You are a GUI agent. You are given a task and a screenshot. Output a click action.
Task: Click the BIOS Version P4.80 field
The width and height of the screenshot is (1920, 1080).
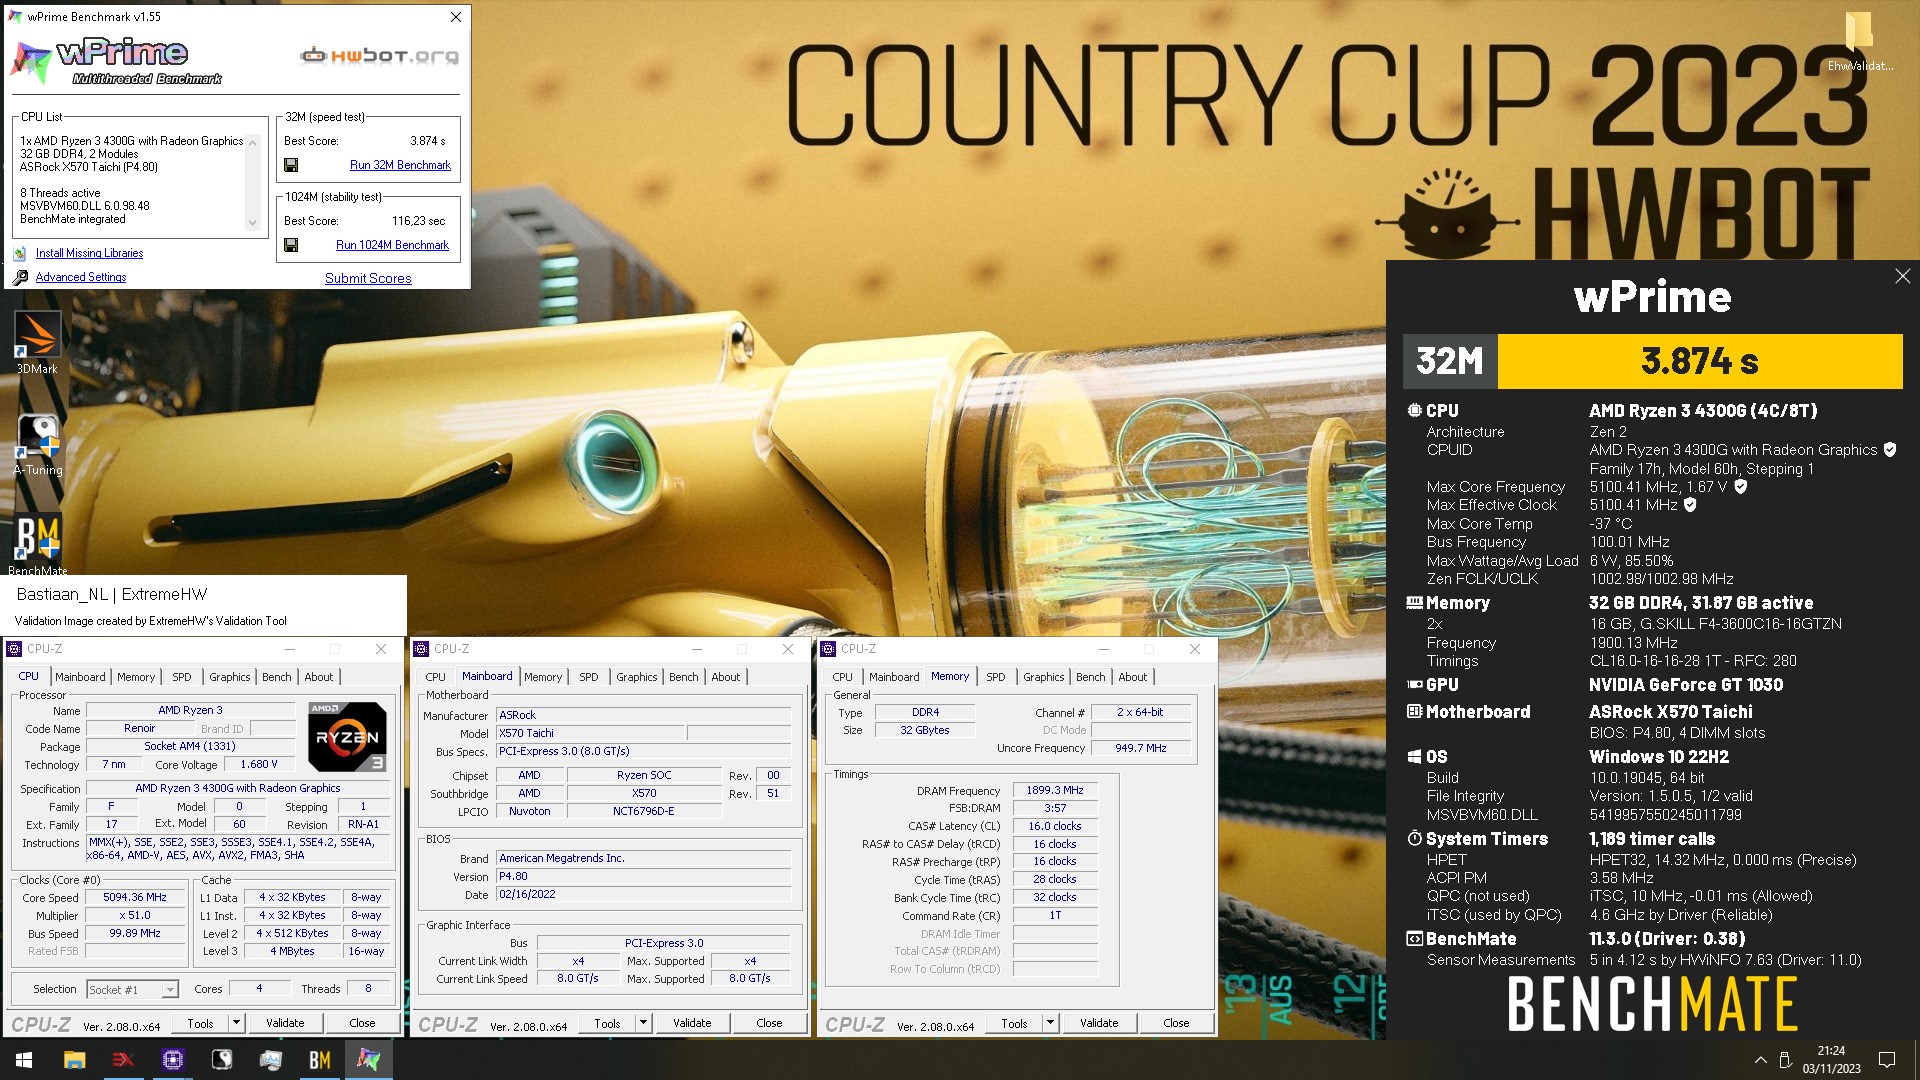click(643, 877)
